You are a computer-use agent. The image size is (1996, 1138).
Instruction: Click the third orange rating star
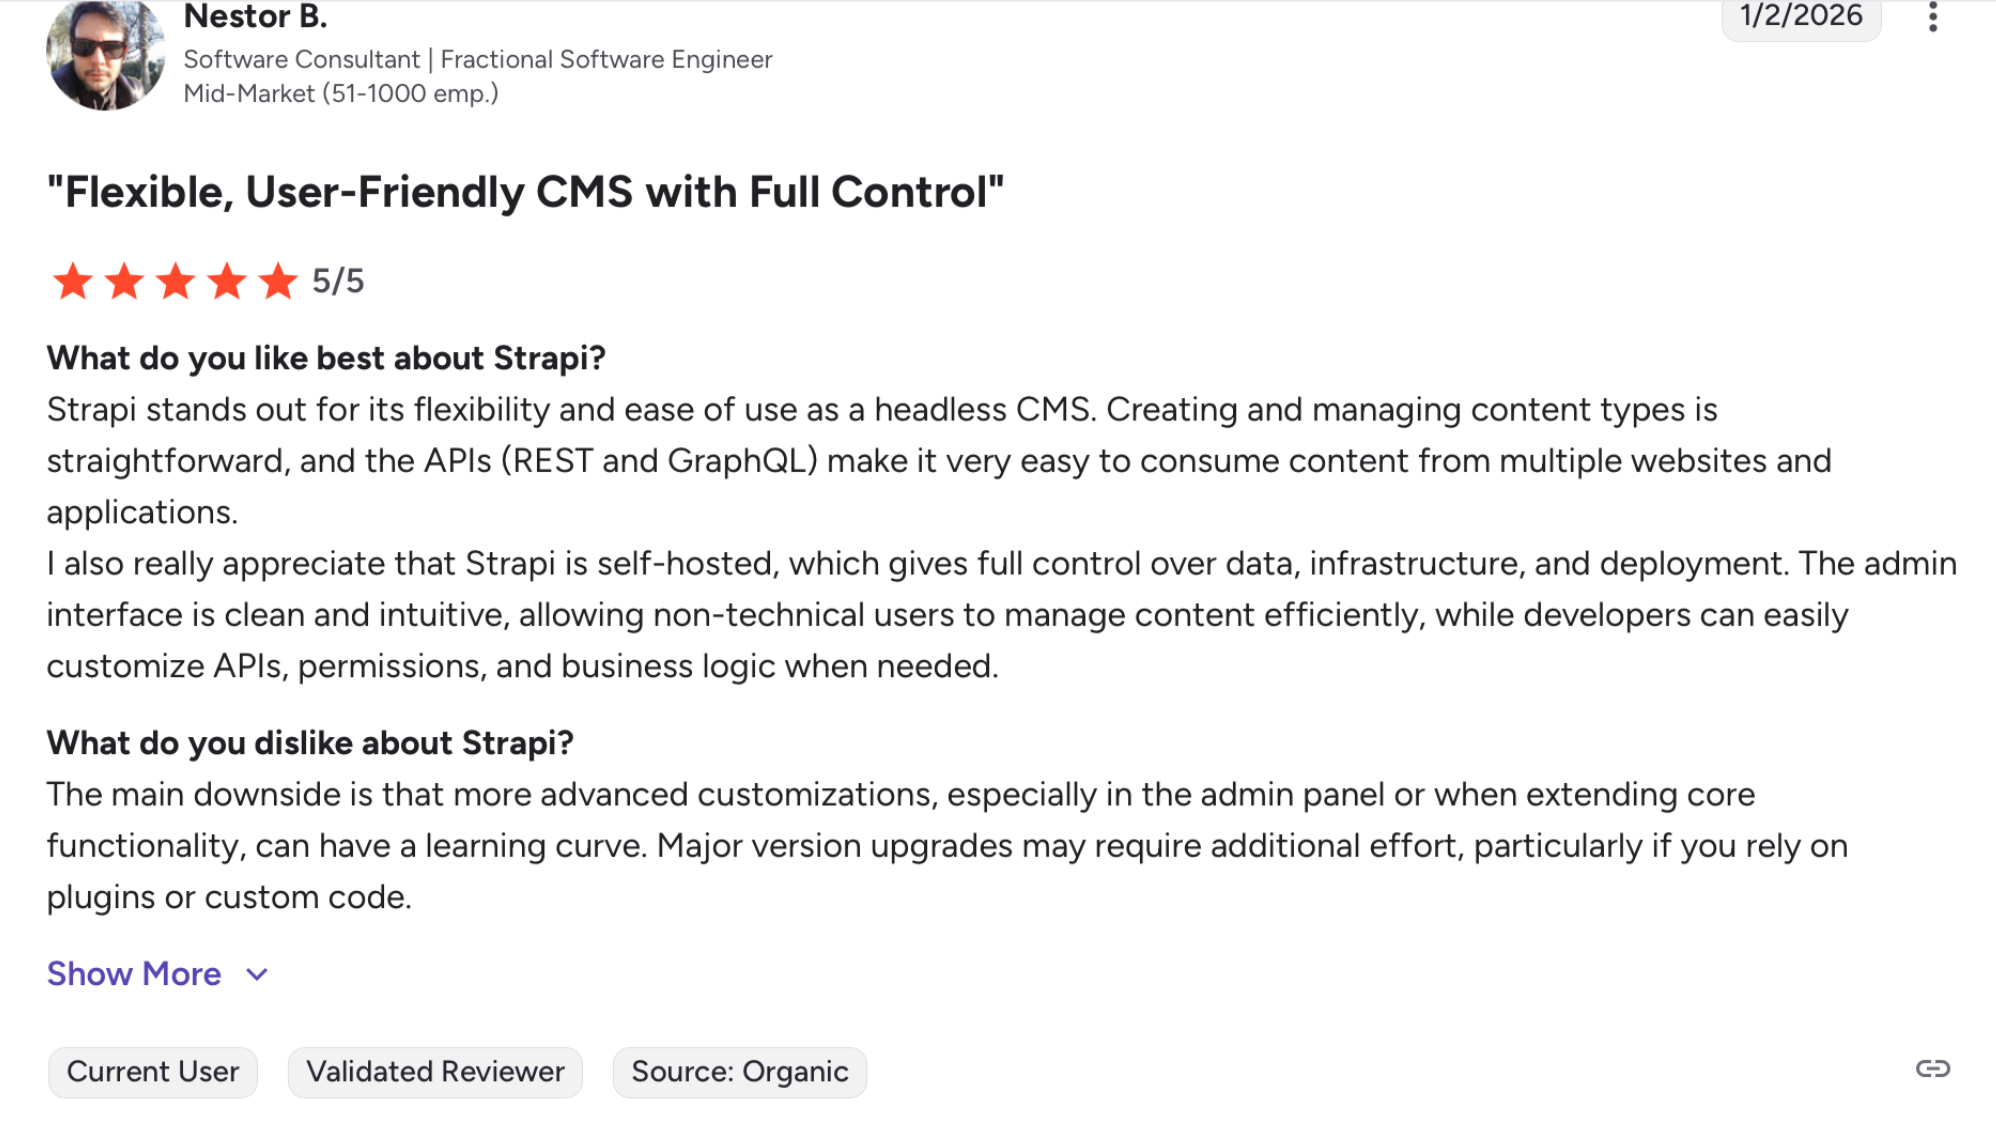pos(175,281)
